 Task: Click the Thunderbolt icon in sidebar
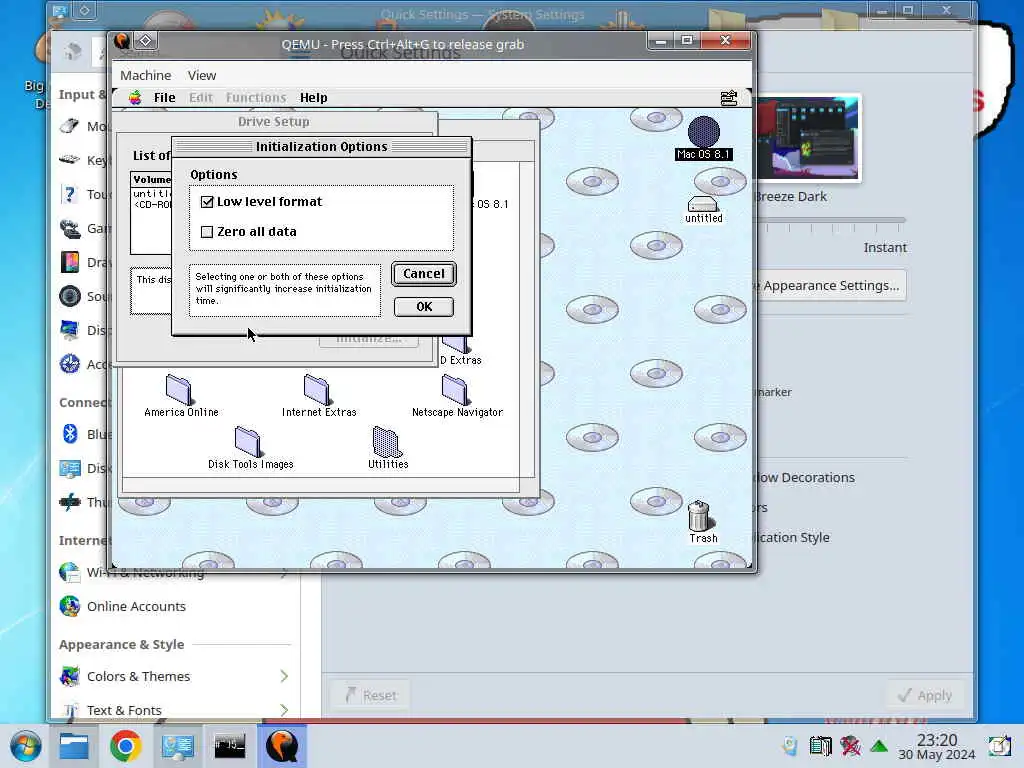(70, 502)
